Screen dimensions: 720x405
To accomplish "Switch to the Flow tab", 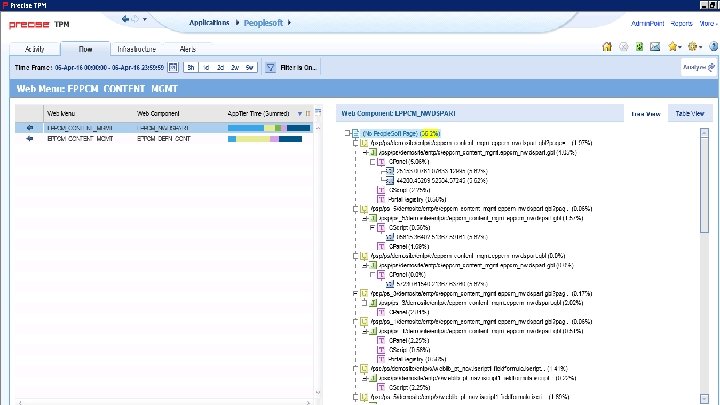I will (85, 49).
